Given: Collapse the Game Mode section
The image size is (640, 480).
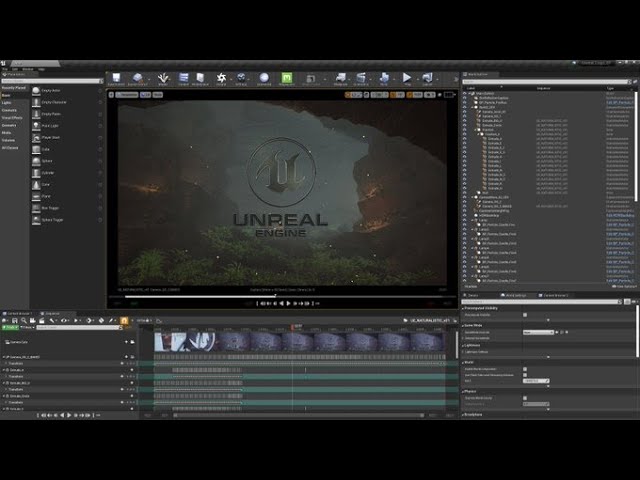Looking at the screenshot, I should [463, 326].
